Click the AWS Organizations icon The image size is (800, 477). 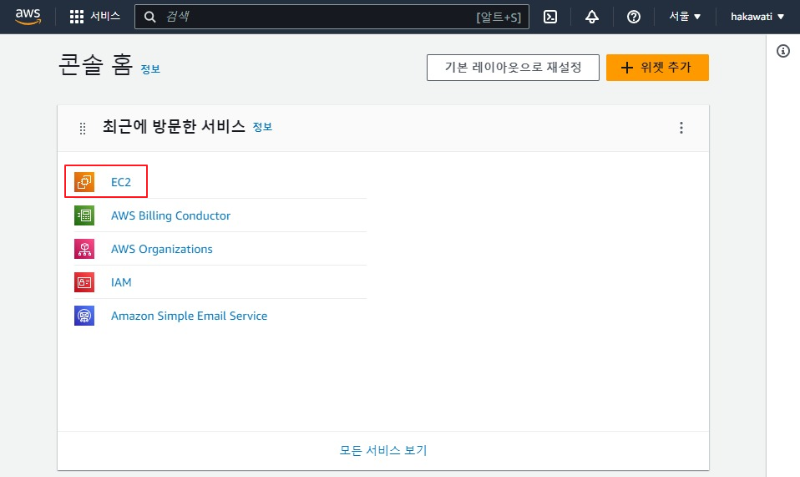(84, 249)
